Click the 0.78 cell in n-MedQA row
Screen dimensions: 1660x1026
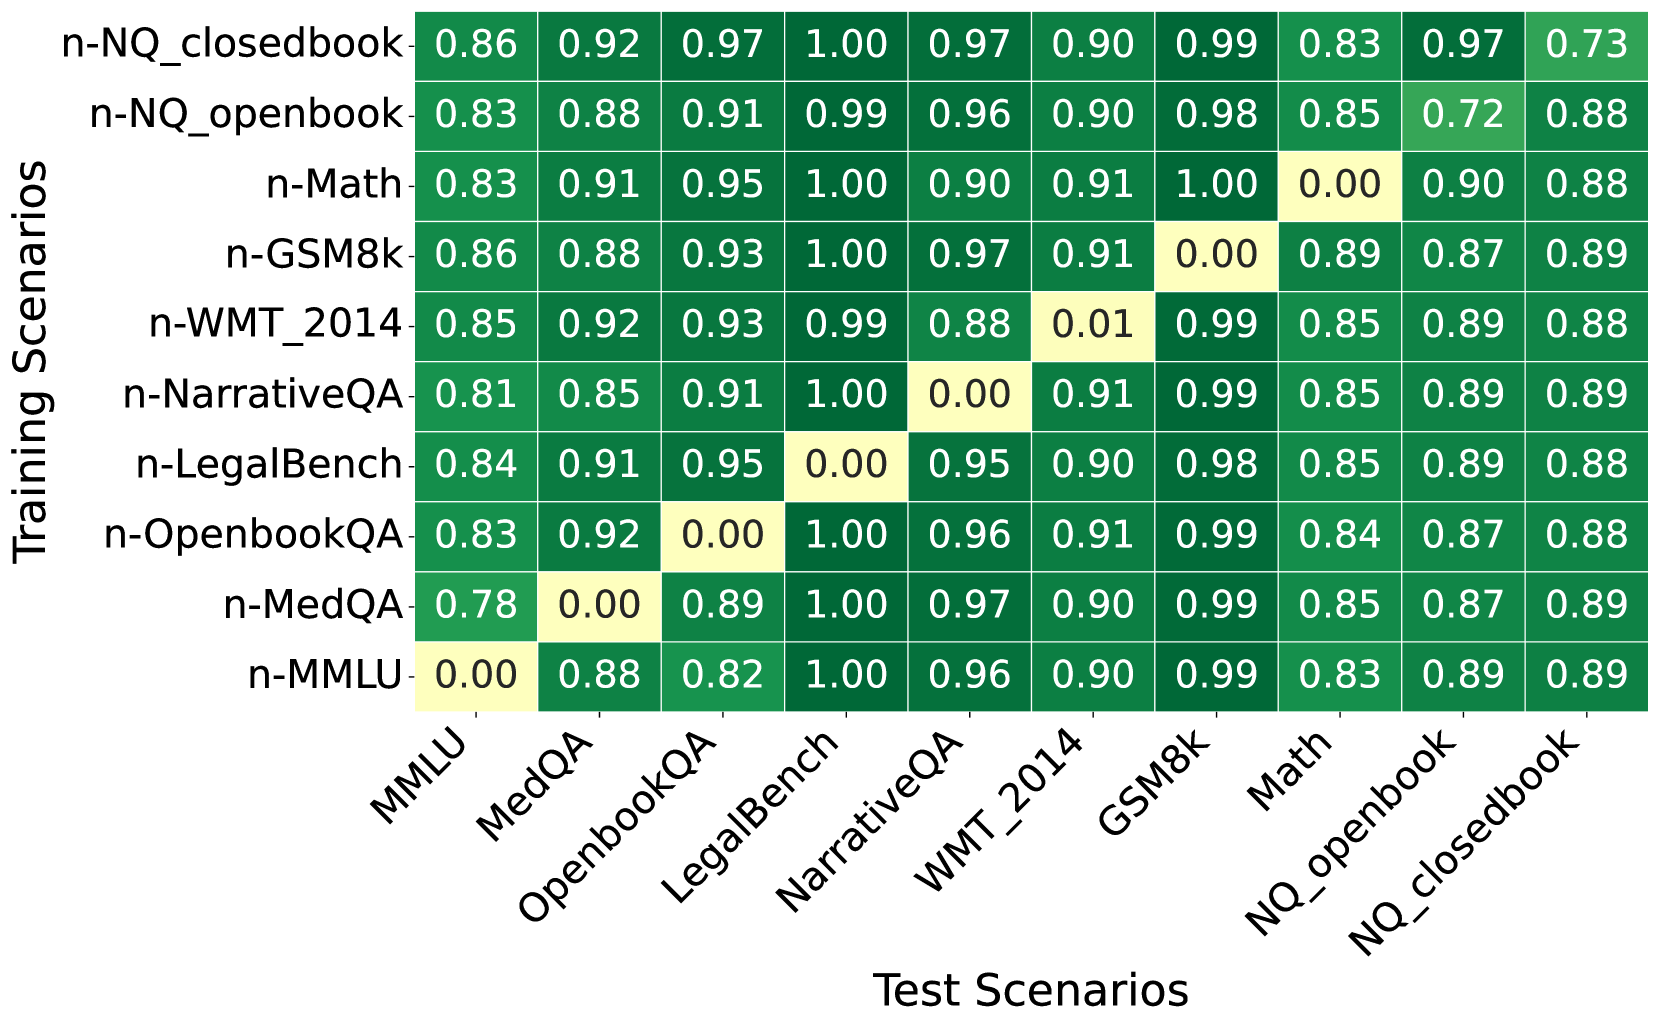(x=477, y=605)
